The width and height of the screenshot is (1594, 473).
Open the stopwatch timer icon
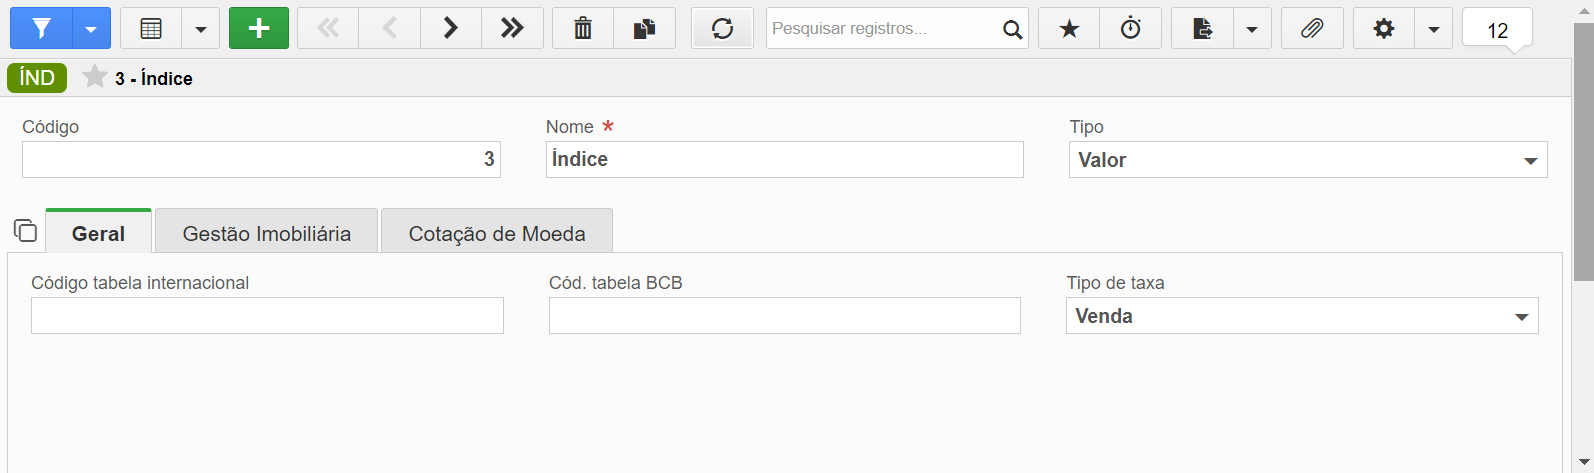pyautogui.click(x=1130, y=29)
